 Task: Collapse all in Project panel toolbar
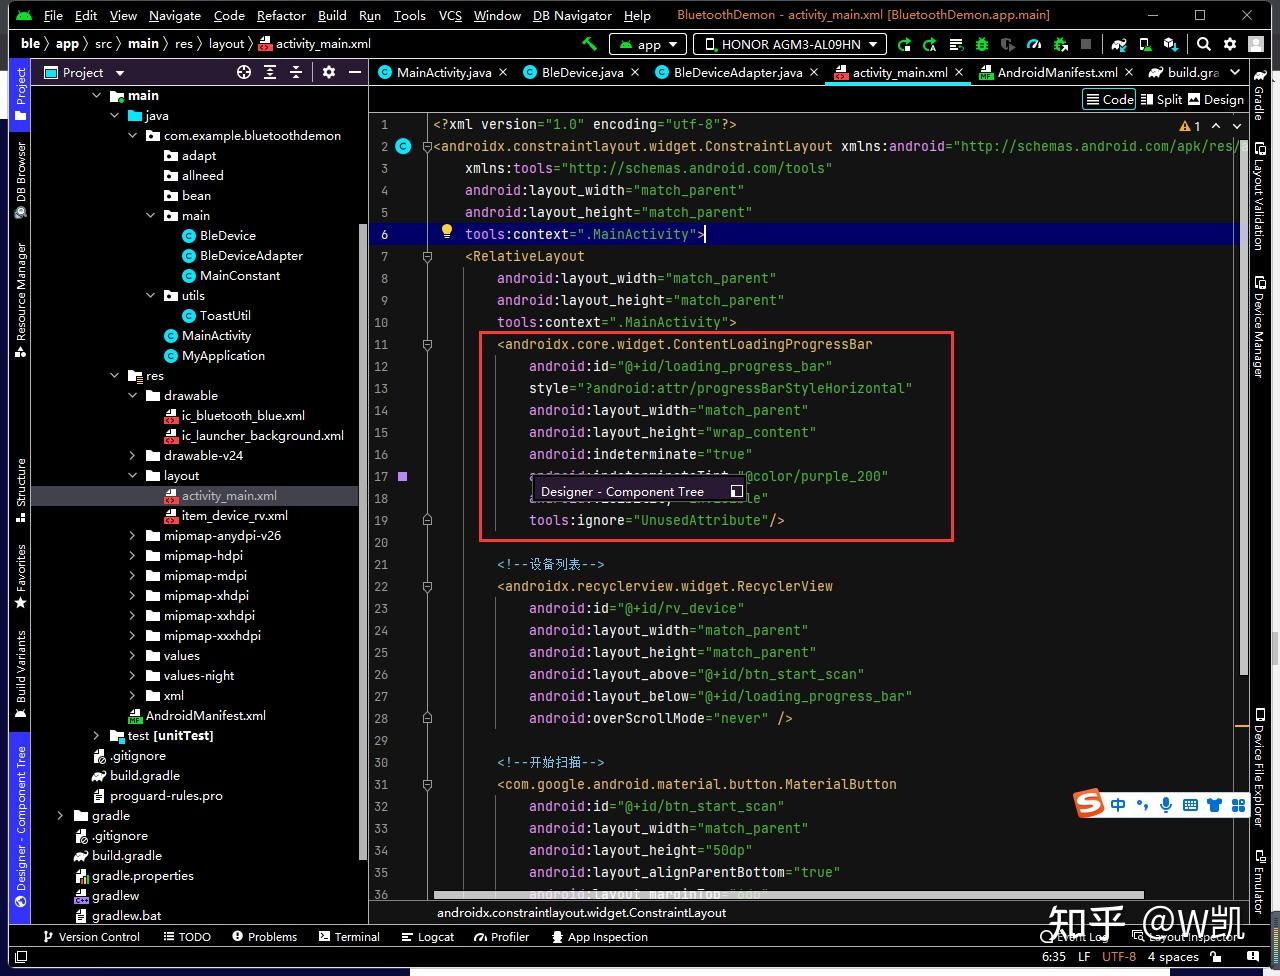point(296,72)
